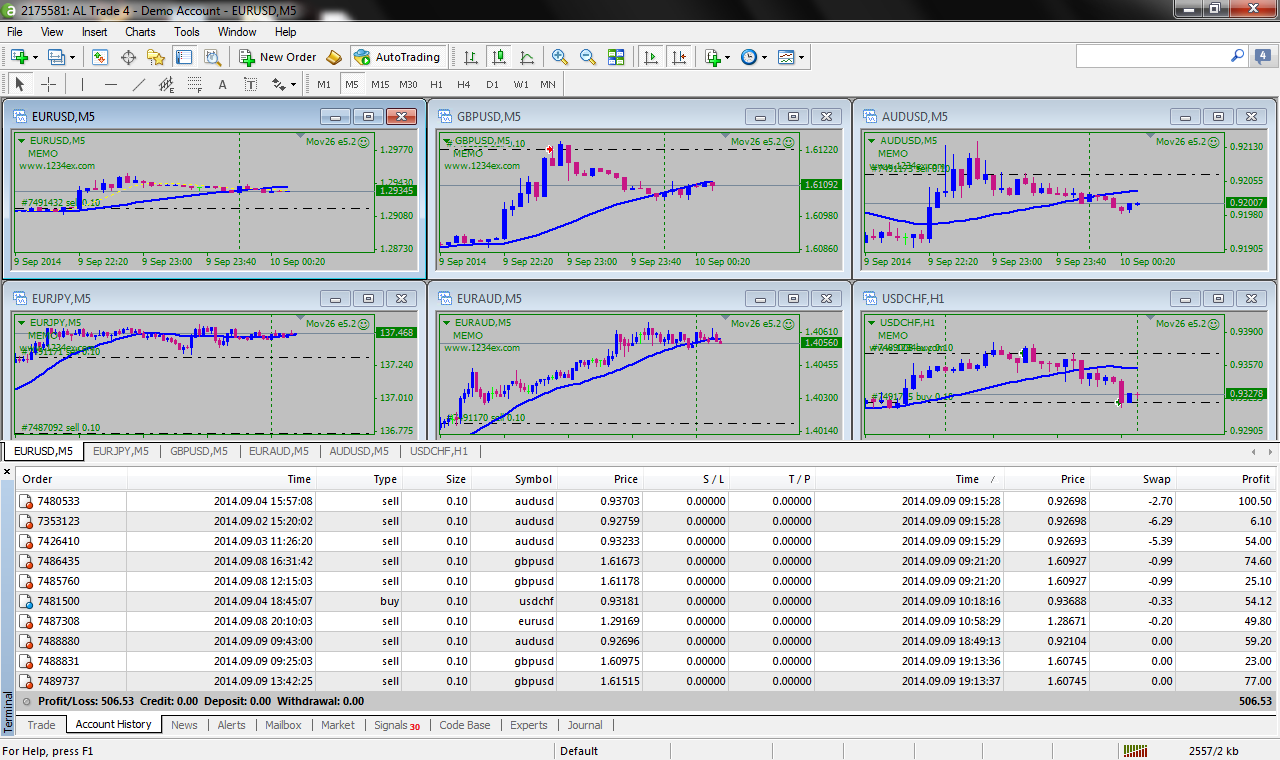This screenshot has width=1280, height=760.
Task: Switch to the MN timeframe
Action: pyautogui.click(x=548, y=84)
